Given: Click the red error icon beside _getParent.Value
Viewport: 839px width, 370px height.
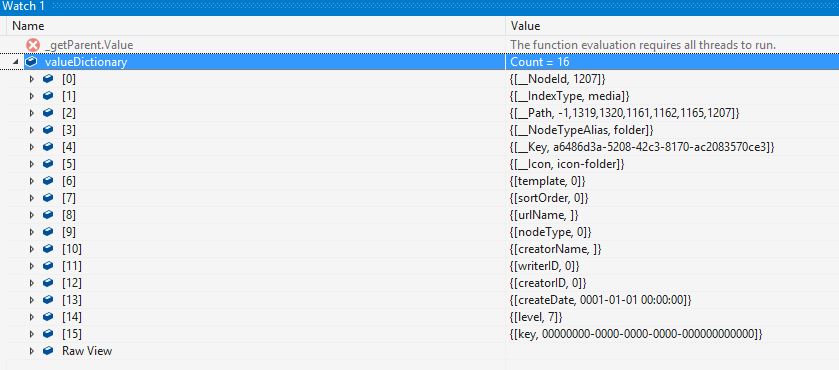Looking at the screenshot, I should click(x=33, y=46).
